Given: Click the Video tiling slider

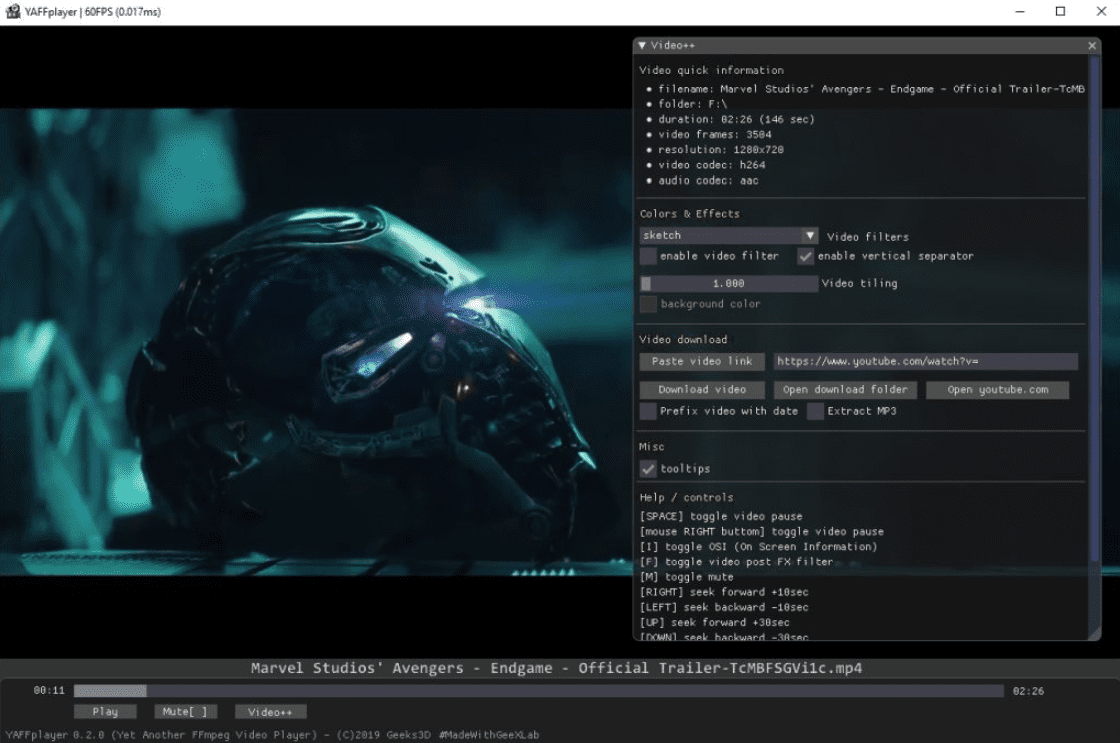Looking at the screenshot, I should 729,284.
